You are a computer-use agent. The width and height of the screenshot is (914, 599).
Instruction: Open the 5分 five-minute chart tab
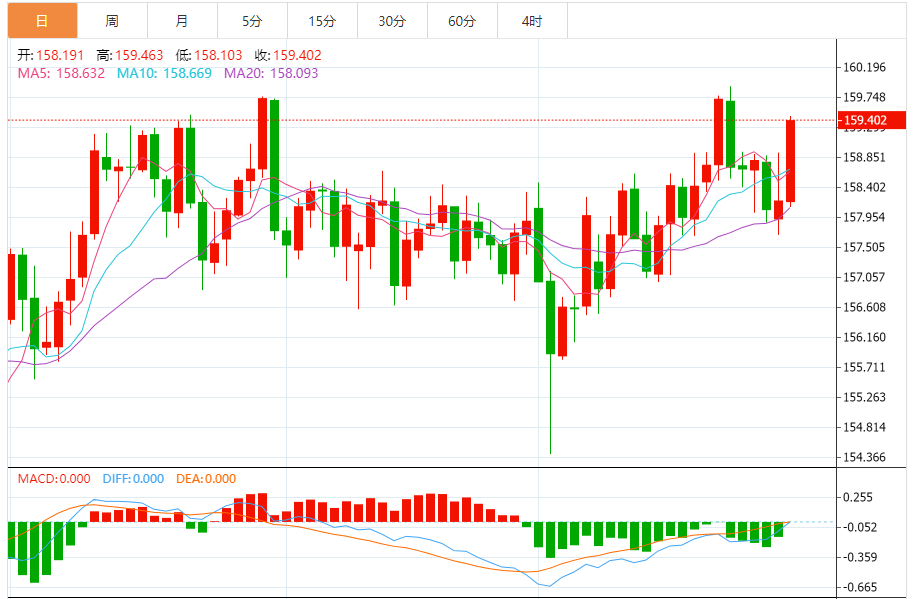point(252,21)
